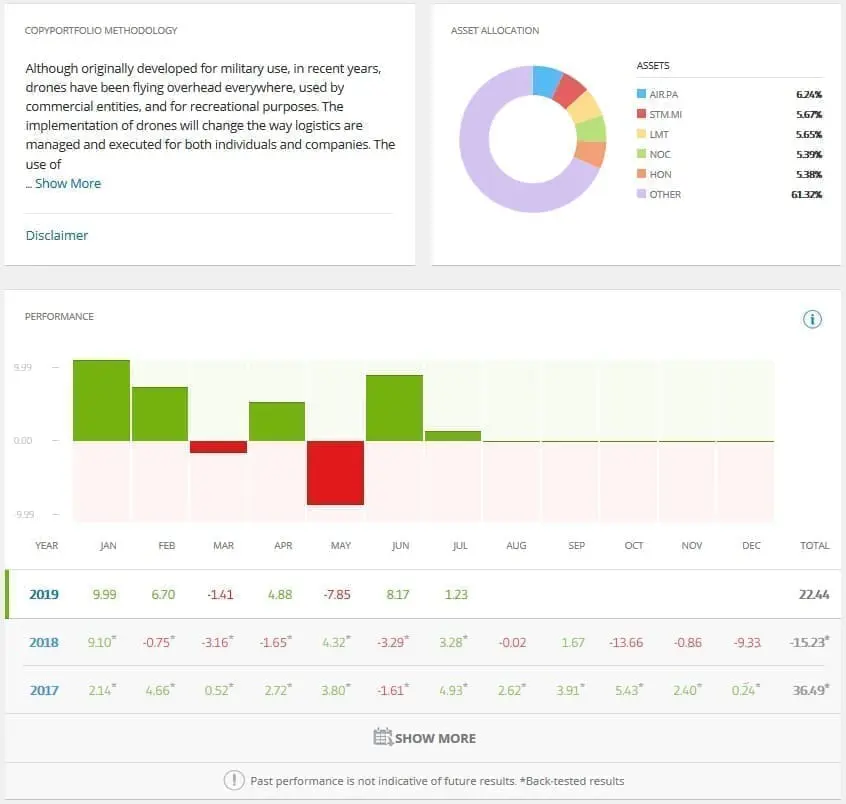Image resolution: width=846 pixels, height=804 pixels.
Task: Click the exclamation icon in the footer notice
Action: 233,781
